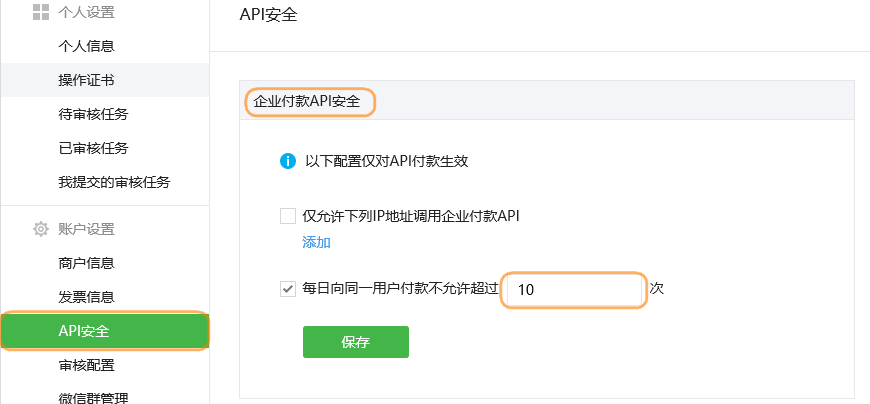The height and width of the screenshot is (404, 870).
Task: Focus the payment count limit input field
Action: tap(574, 290)
